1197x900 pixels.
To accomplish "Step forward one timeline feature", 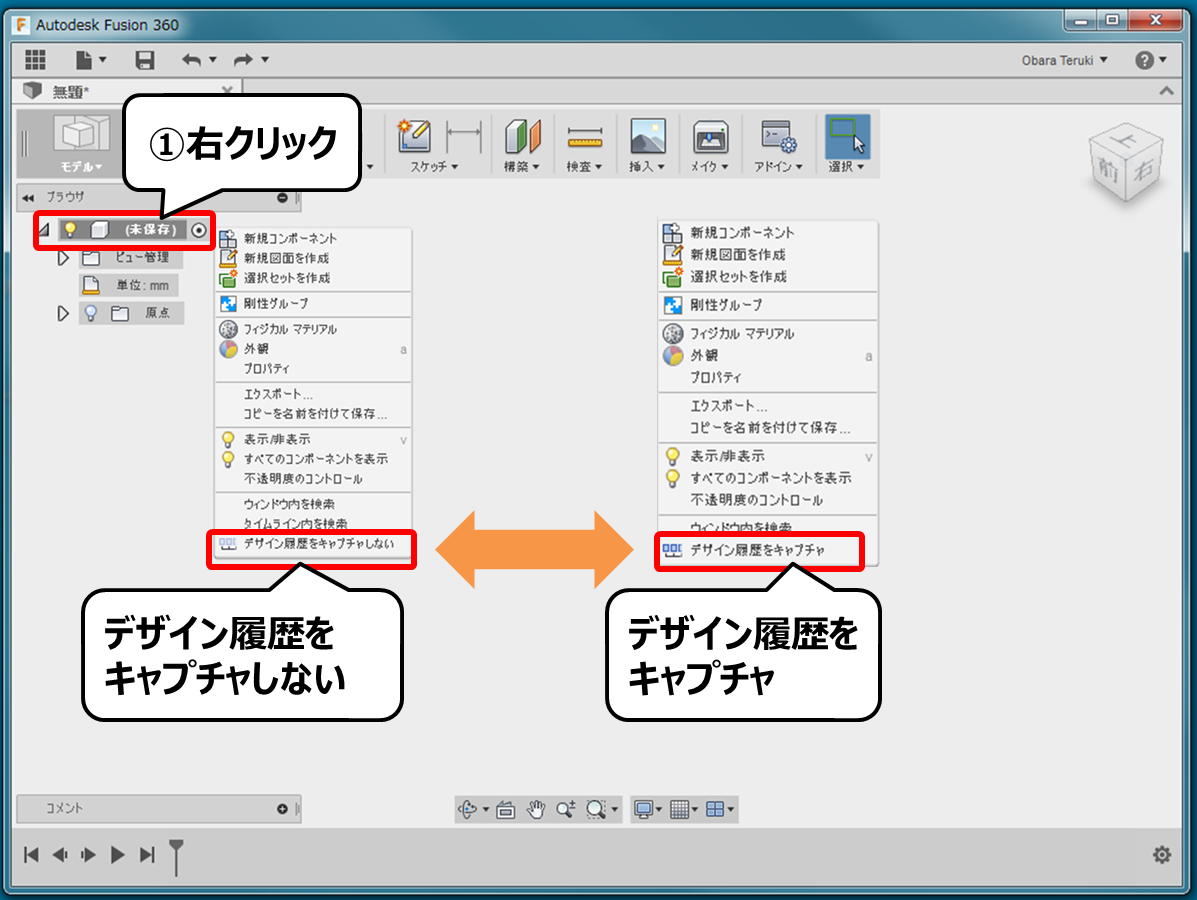I will coord(89,855).
